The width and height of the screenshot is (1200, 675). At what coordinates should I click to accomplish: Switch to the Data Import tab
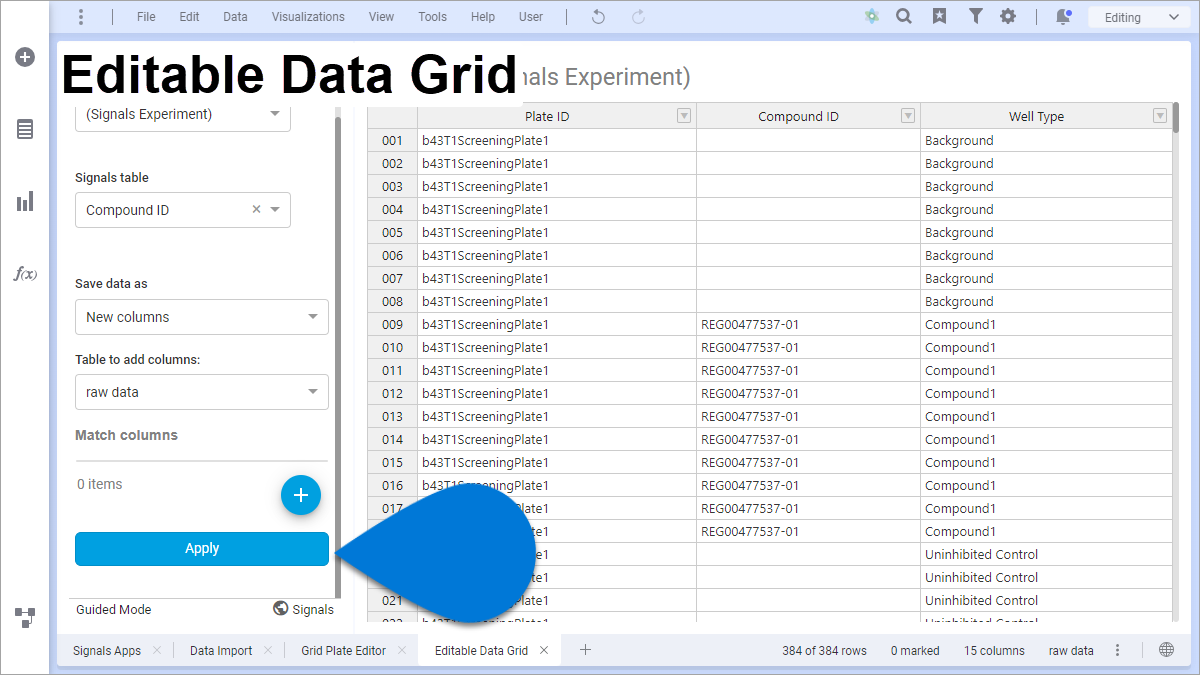(221, 651)
